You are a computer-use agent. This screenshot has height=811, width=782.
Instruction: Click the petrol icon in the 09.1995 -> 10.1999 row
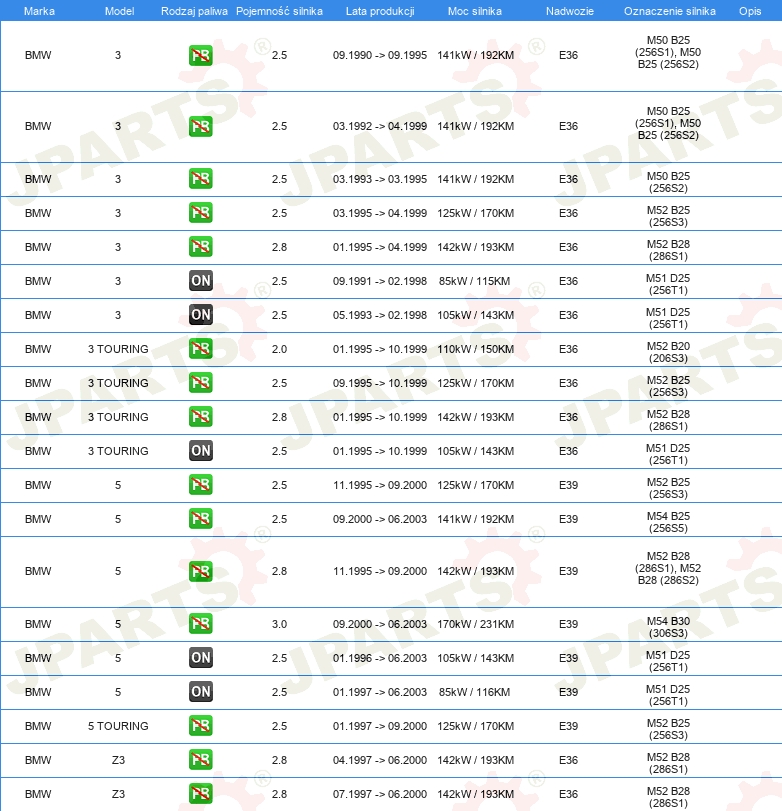pos(201,383)
